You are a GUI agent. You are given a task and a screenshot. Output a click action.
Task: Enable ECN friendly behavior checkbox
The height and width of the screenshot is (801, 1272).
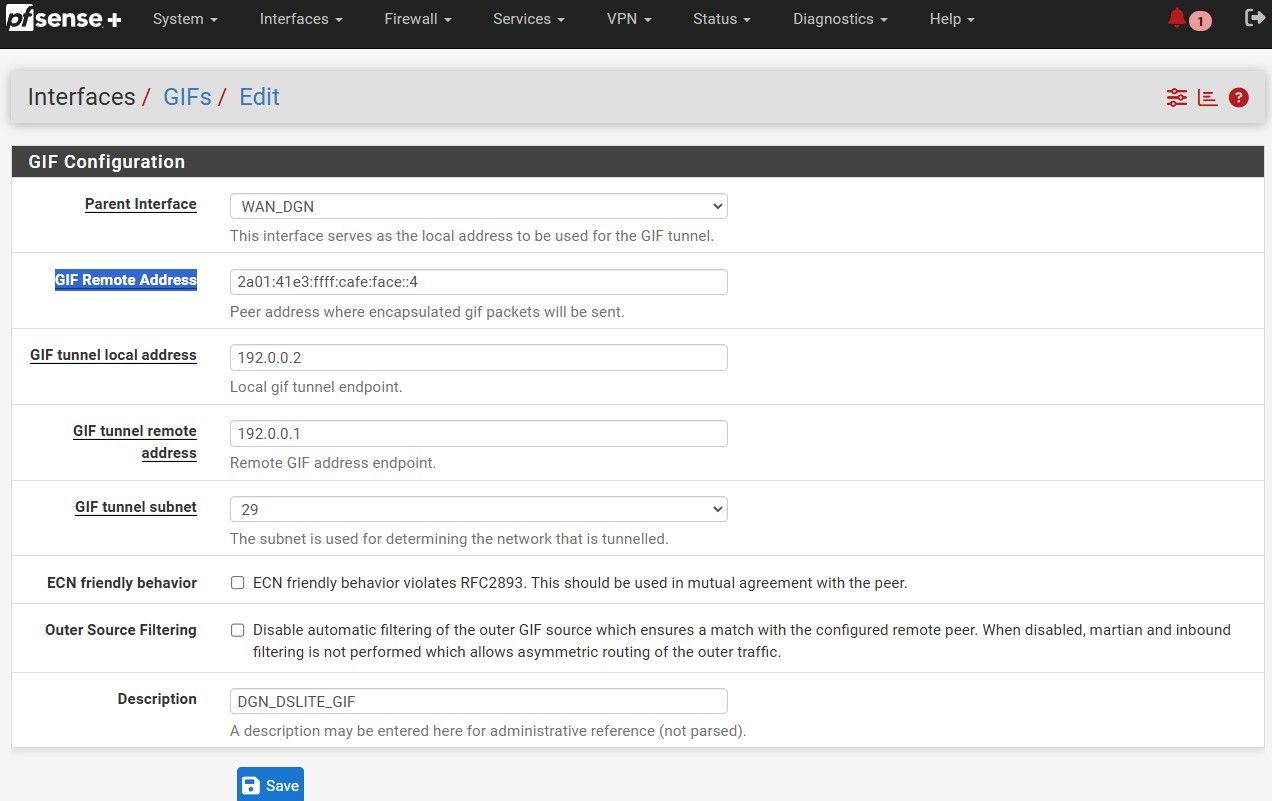click(x=238, y=583)
